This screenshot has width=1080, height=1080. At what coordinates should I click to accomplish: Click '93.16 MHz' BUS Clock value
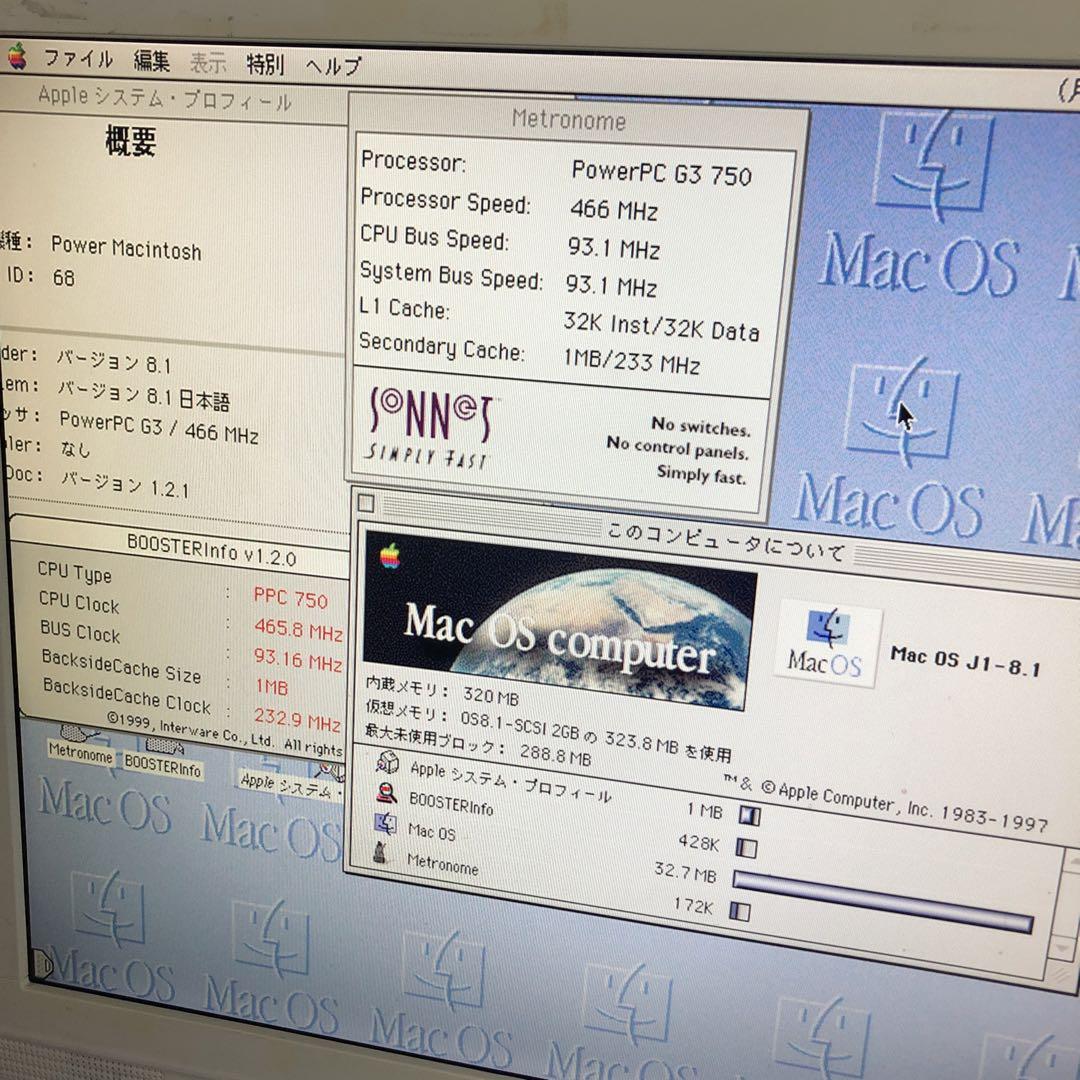[x=298, y=659]
